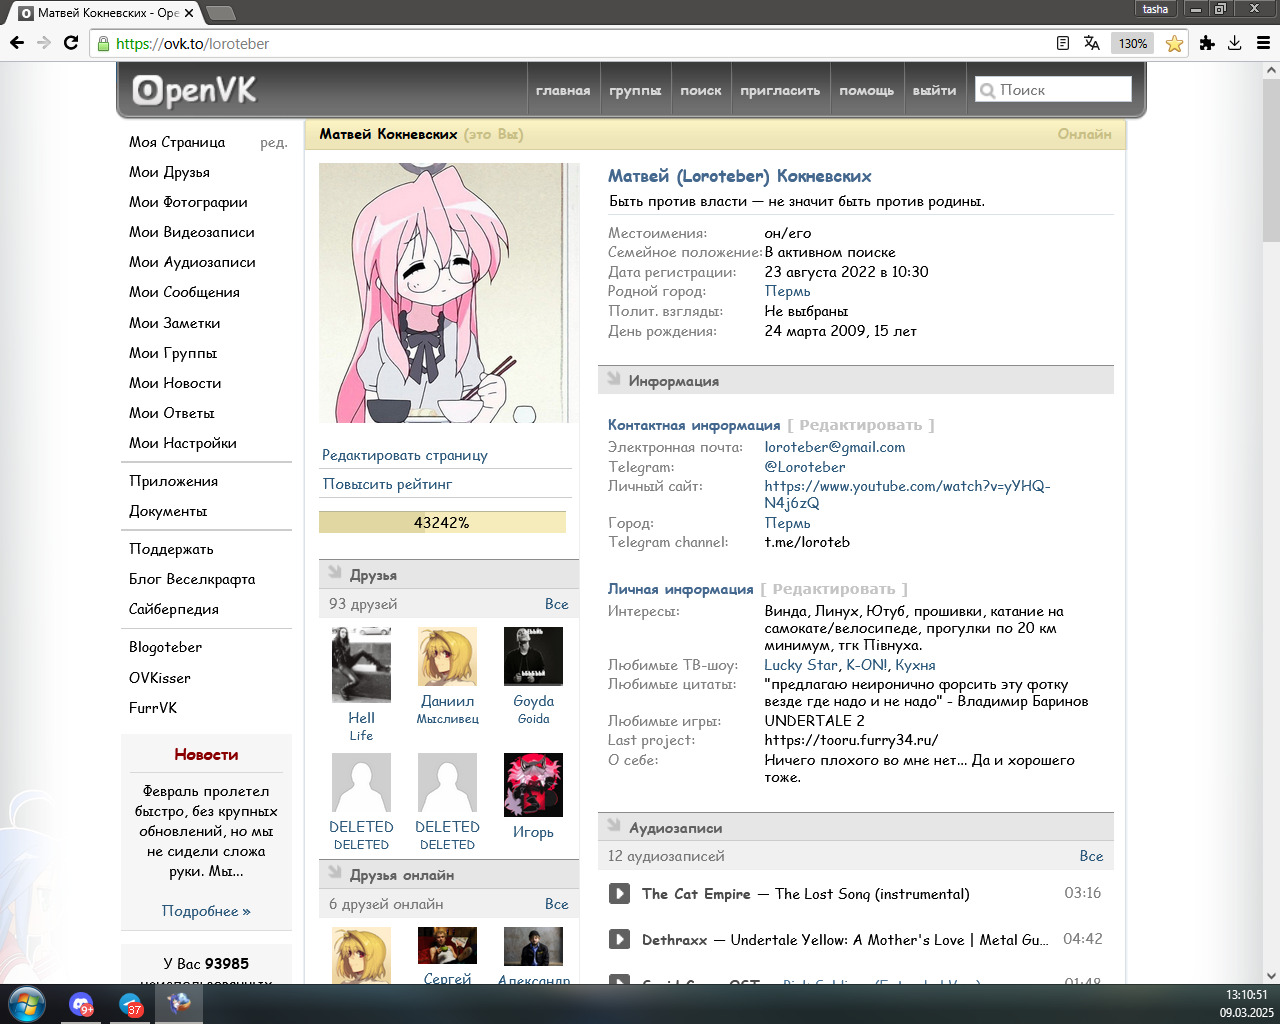The height and width of the screenshot is (1024, 1280).
Task: Click Все in the 12 аудиозаписей row
Action: tap(1092, 856)
